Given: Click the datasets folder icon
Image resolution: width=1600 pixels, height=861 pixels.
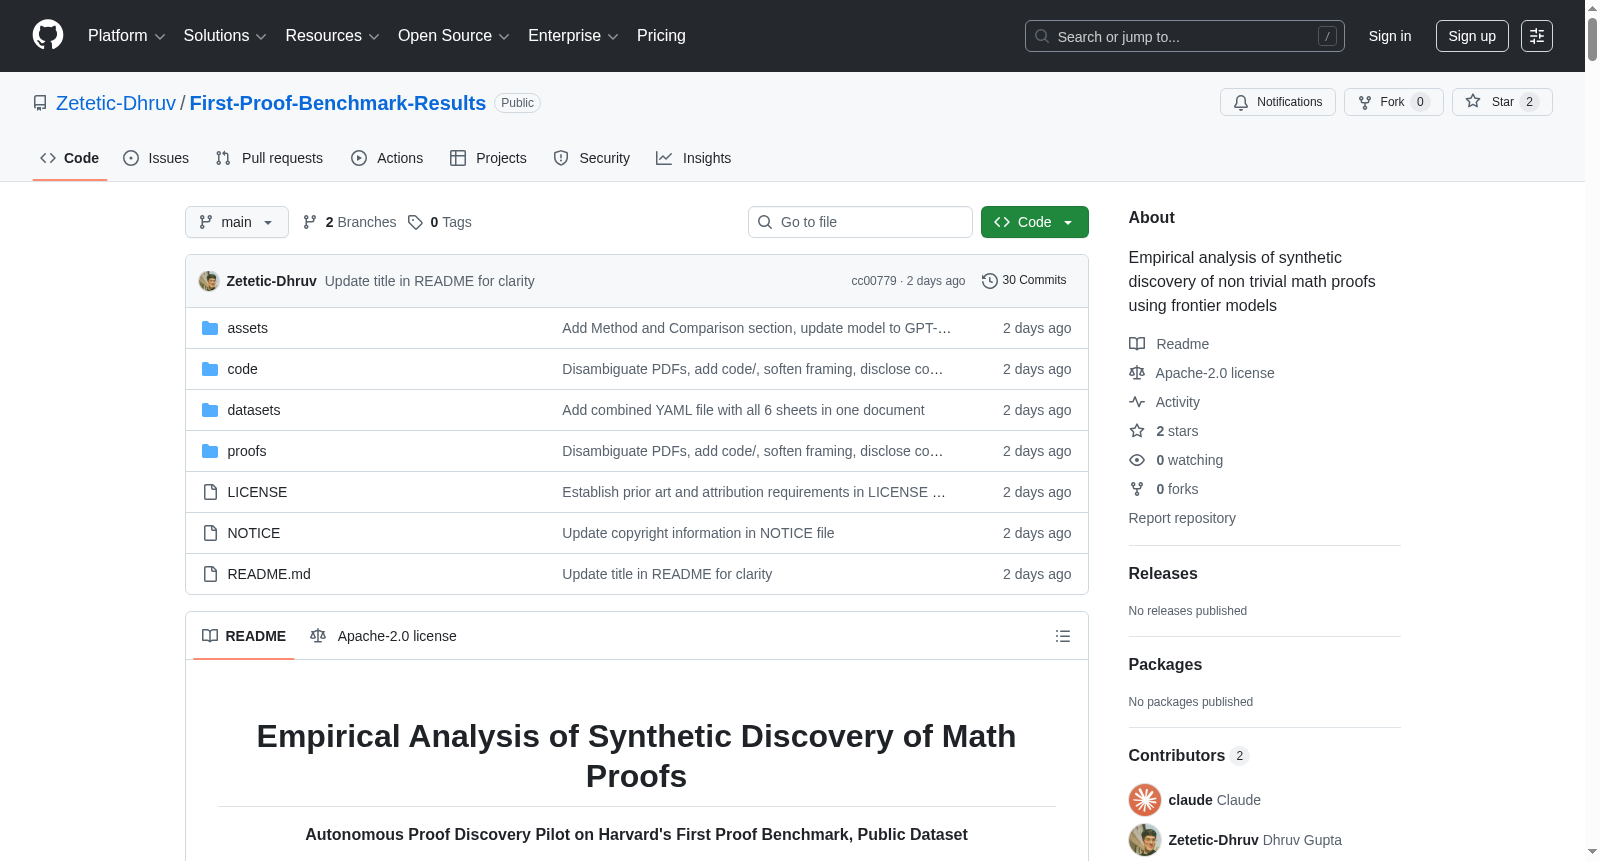Looking at the screenshot, I should click(x=210, y=410).
